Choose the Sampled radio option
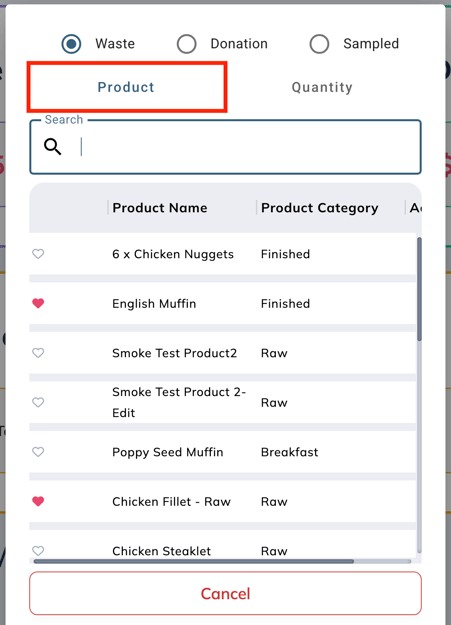Viewport: 451px width, 625px height. coord(319,44)
